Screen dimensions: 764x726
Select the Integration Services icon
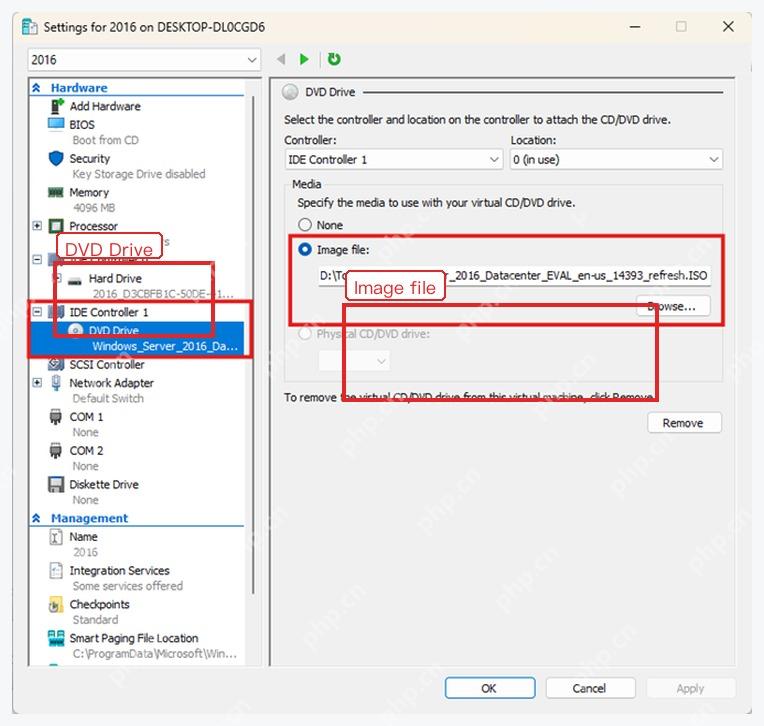pos(56,571)
